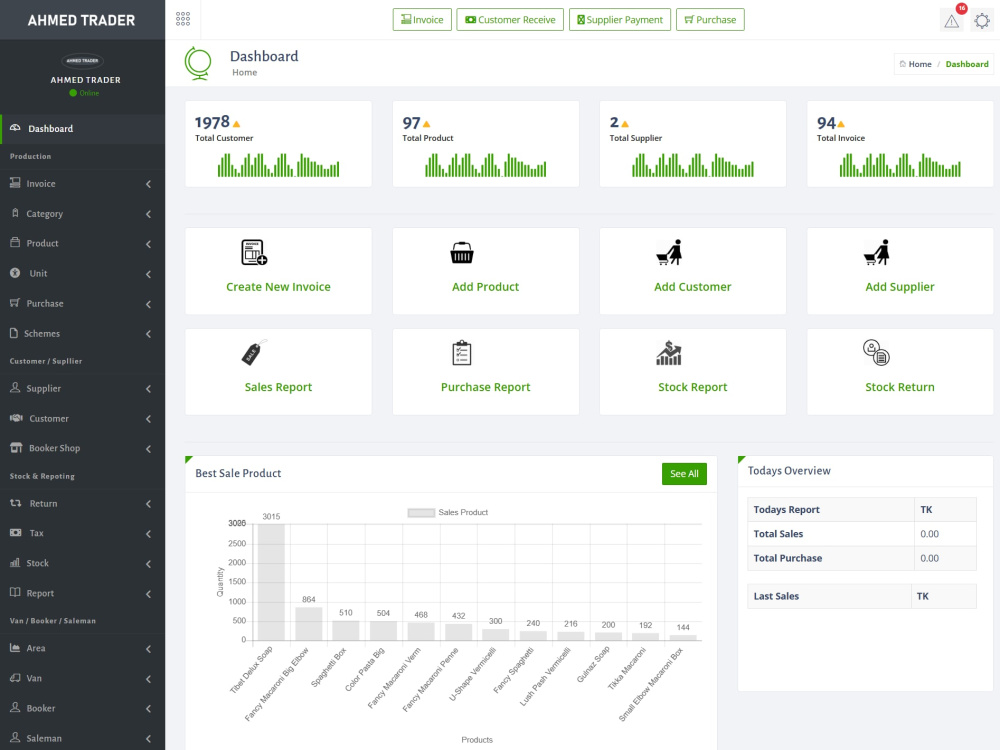Open the Saleman sidebar menu item

coord(82,738)
